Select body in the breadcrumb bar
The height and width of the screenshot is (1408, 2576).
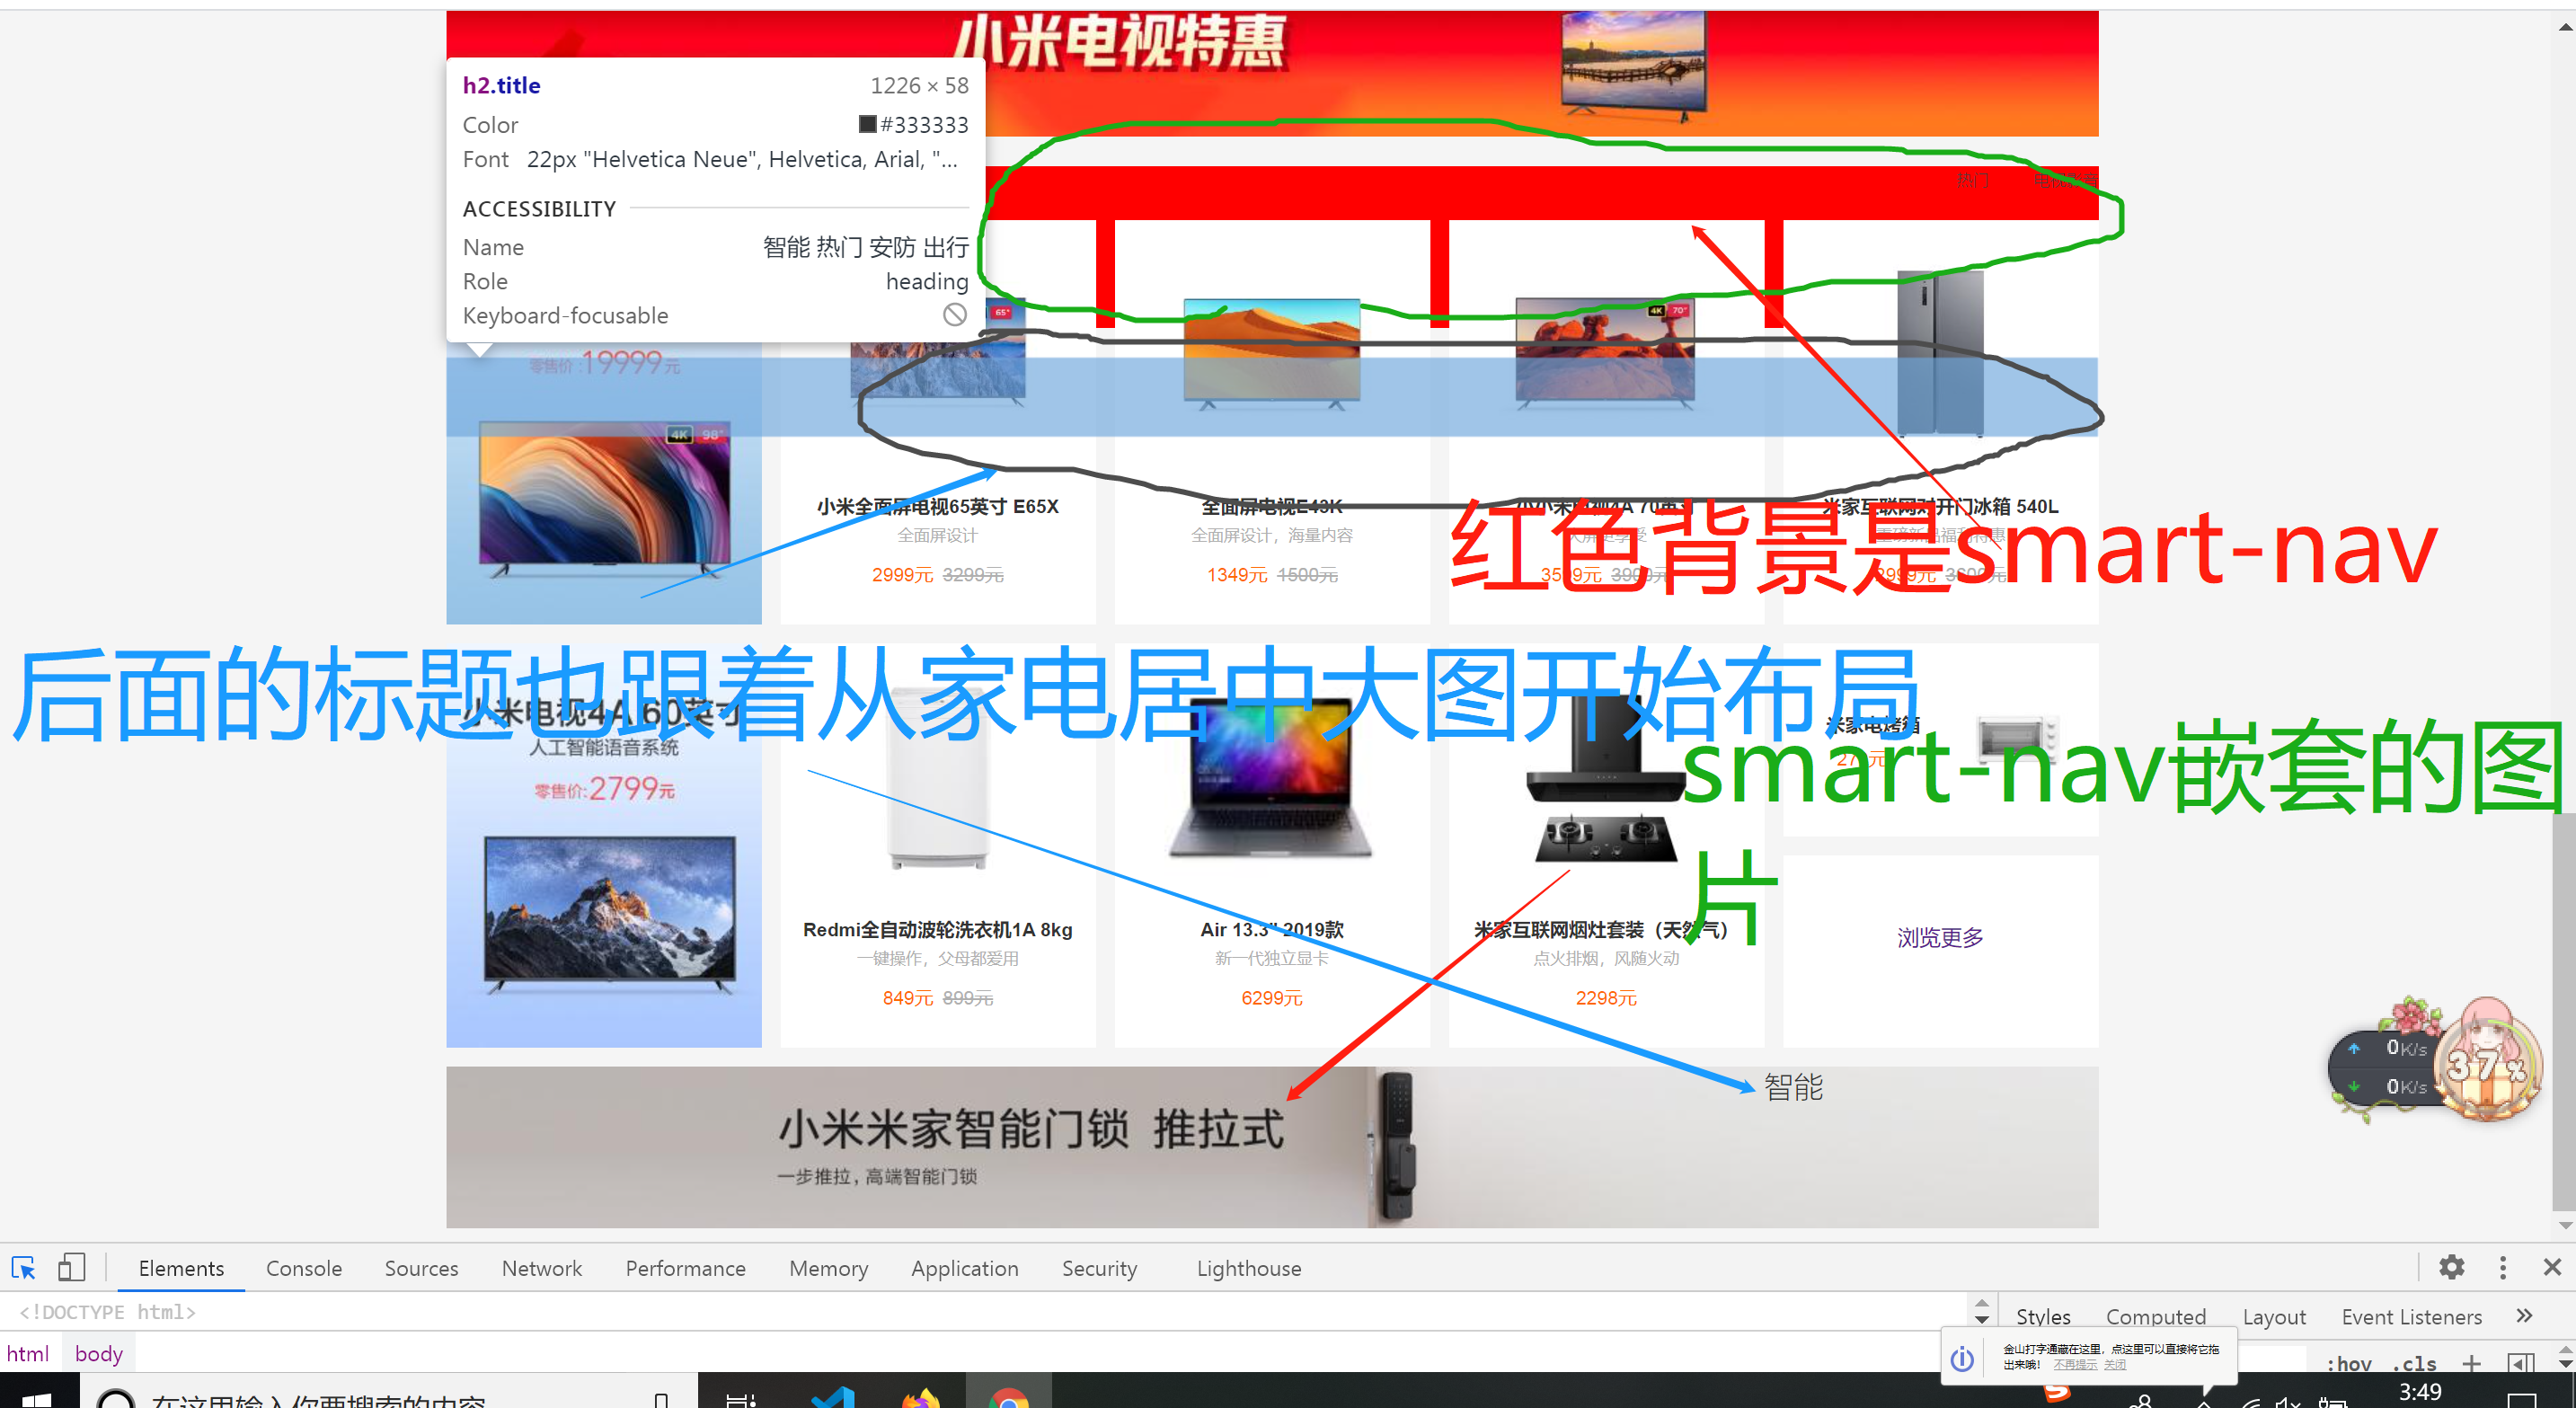coord(99,1353)
